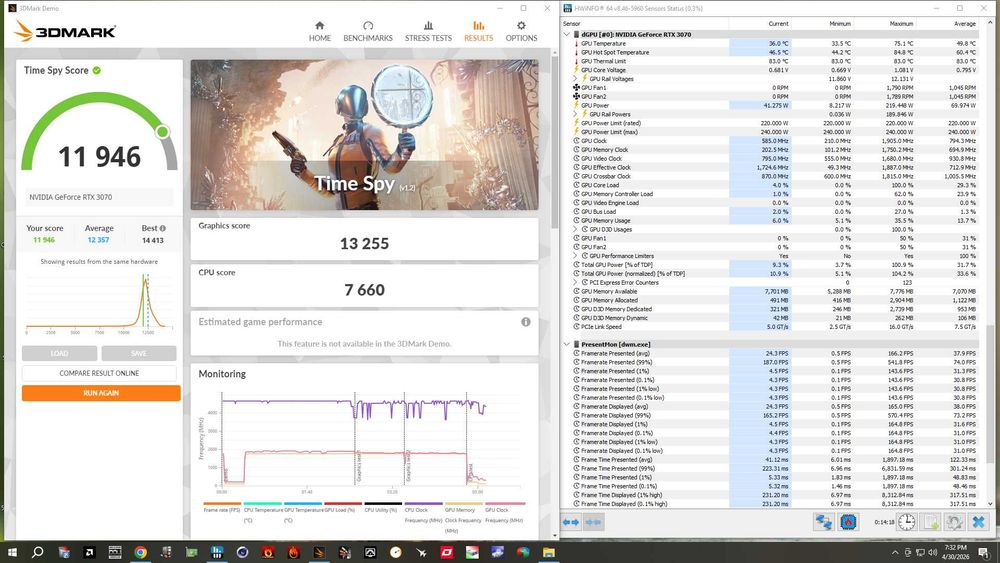1000x563 pixels.
Task: Toggle the Frame rate (FPS) legend line
Action: coord(222,508)
